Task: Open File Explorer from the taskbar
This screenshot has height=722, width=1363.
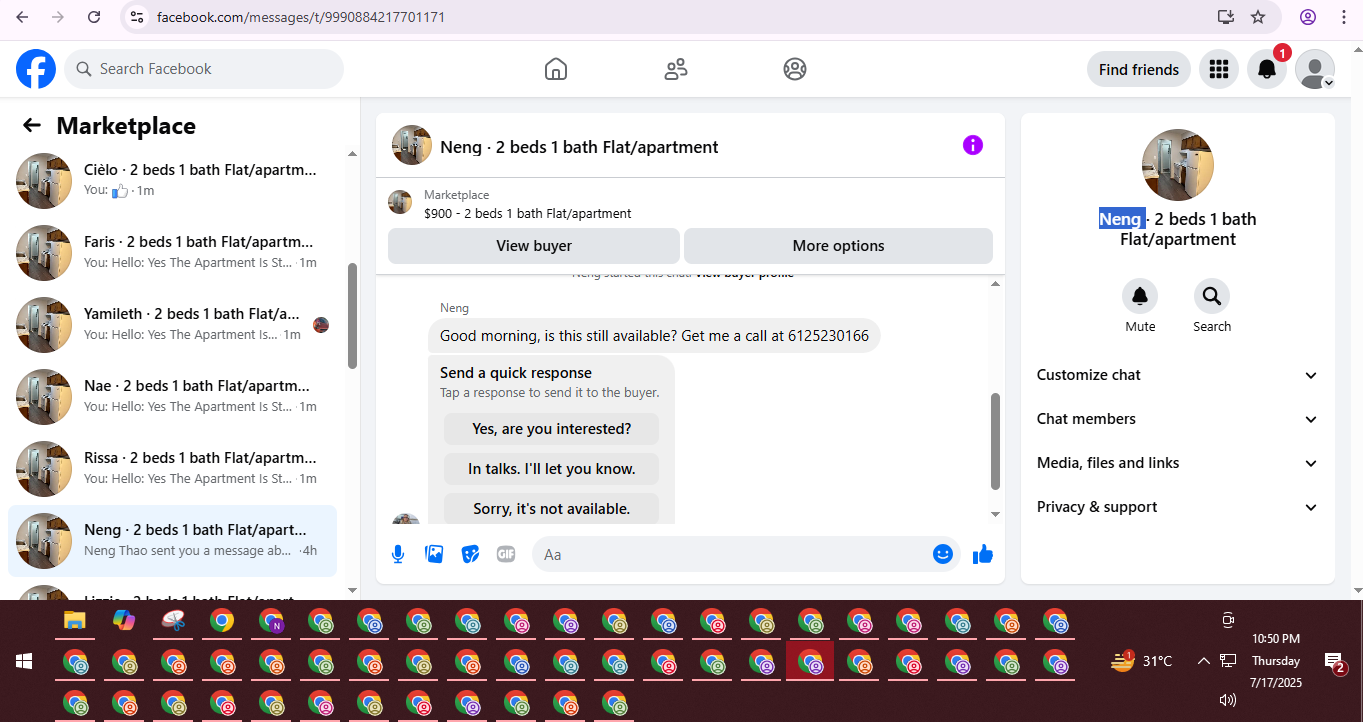Action: click(x=74, y=621)
